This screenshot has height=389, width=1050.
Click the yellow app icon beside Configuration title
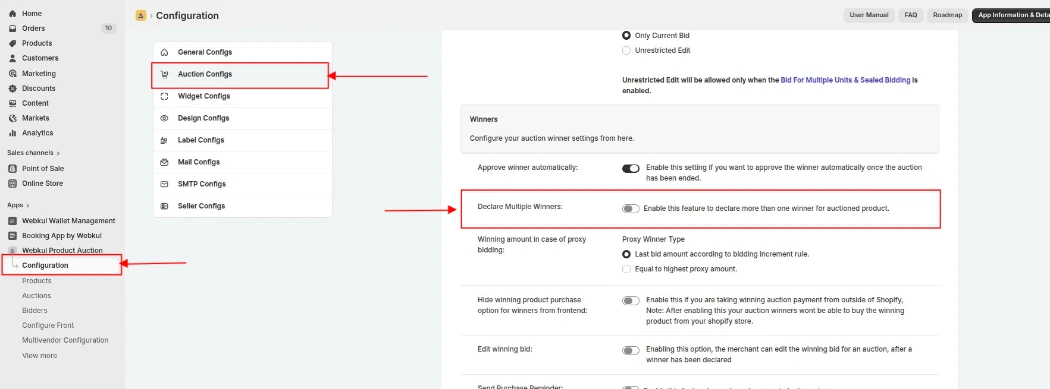click(141, 15)
